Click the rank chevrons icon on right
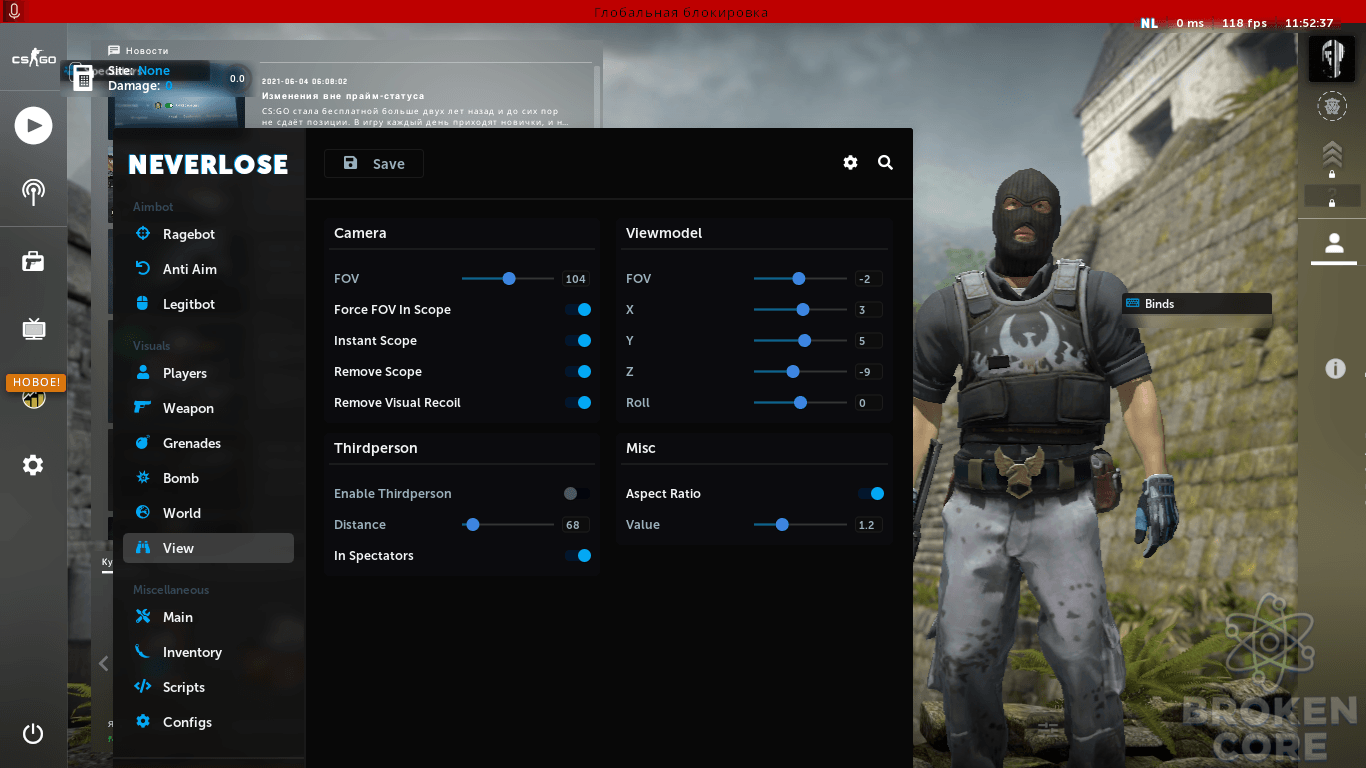This screenshot has width=1366, height=768. pyautogui.click(x=1332, y=152)
